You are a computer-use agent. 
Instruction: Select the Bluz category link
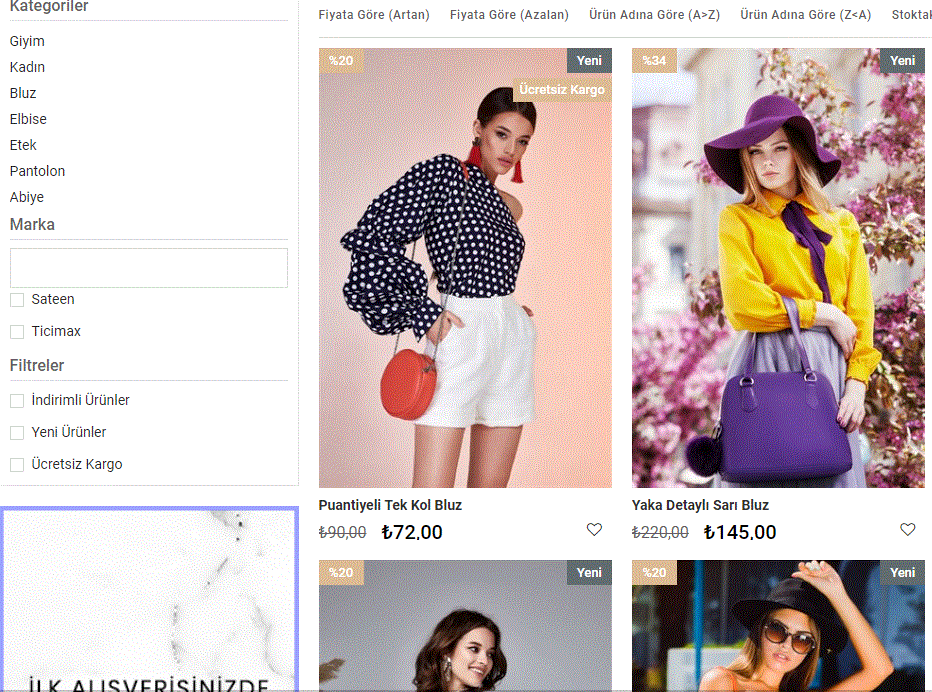pos(23,93)
